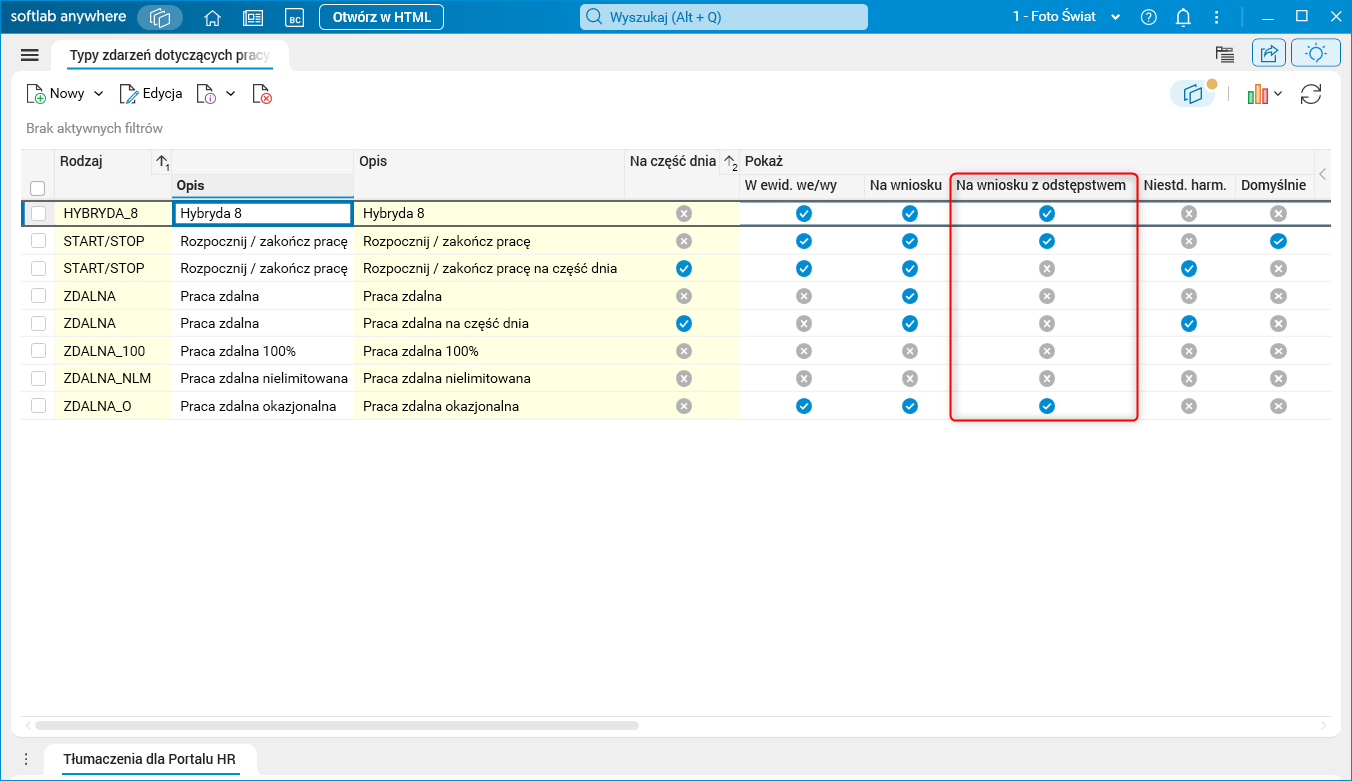
Task: Toggle W ewid. we/wy for ZDALNA_NLM
Action: pyautogui.click(x=804, y=378)
